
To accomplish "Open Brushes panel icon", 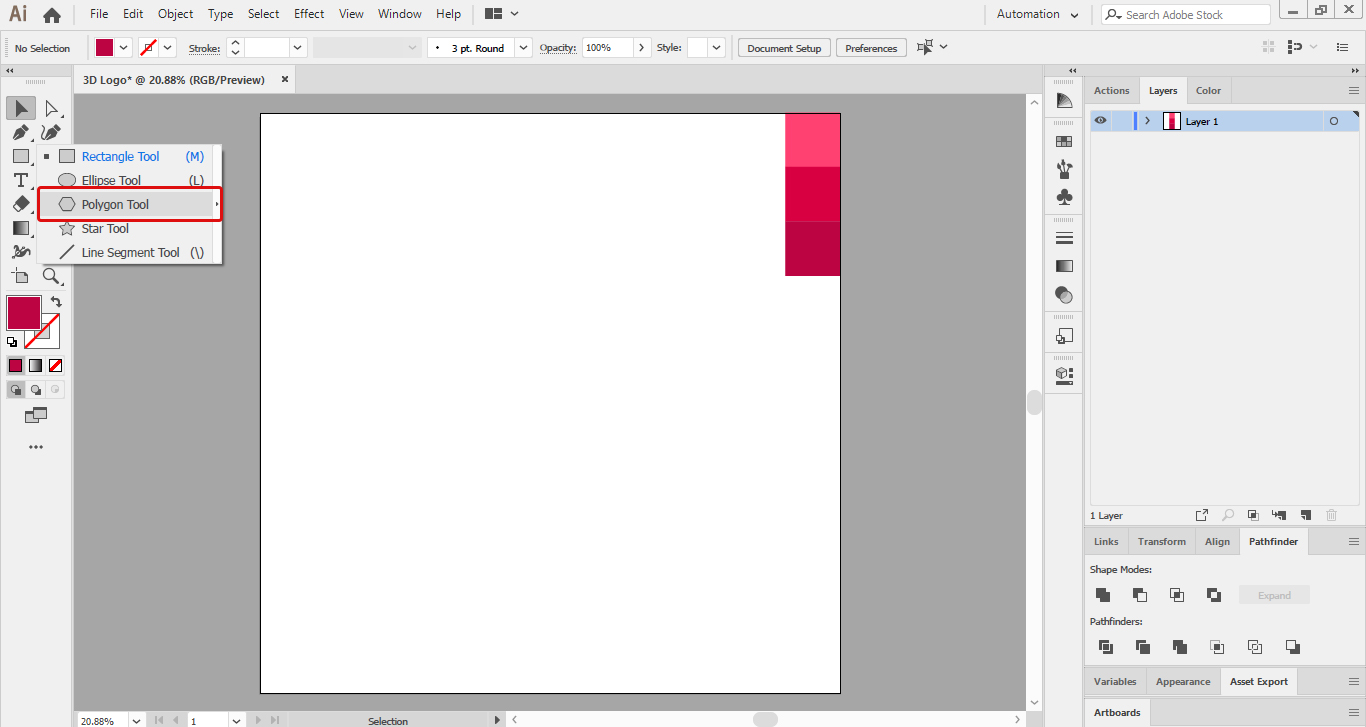I will 1064,169.
